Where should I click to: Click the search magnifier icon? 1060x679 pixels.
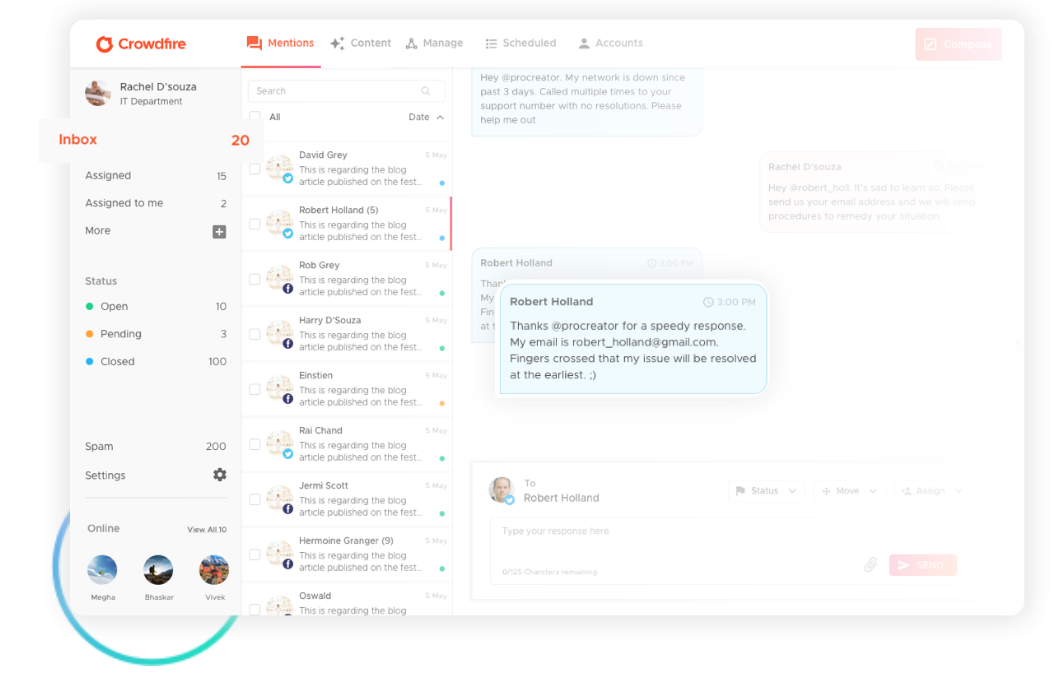pos(426,91)
